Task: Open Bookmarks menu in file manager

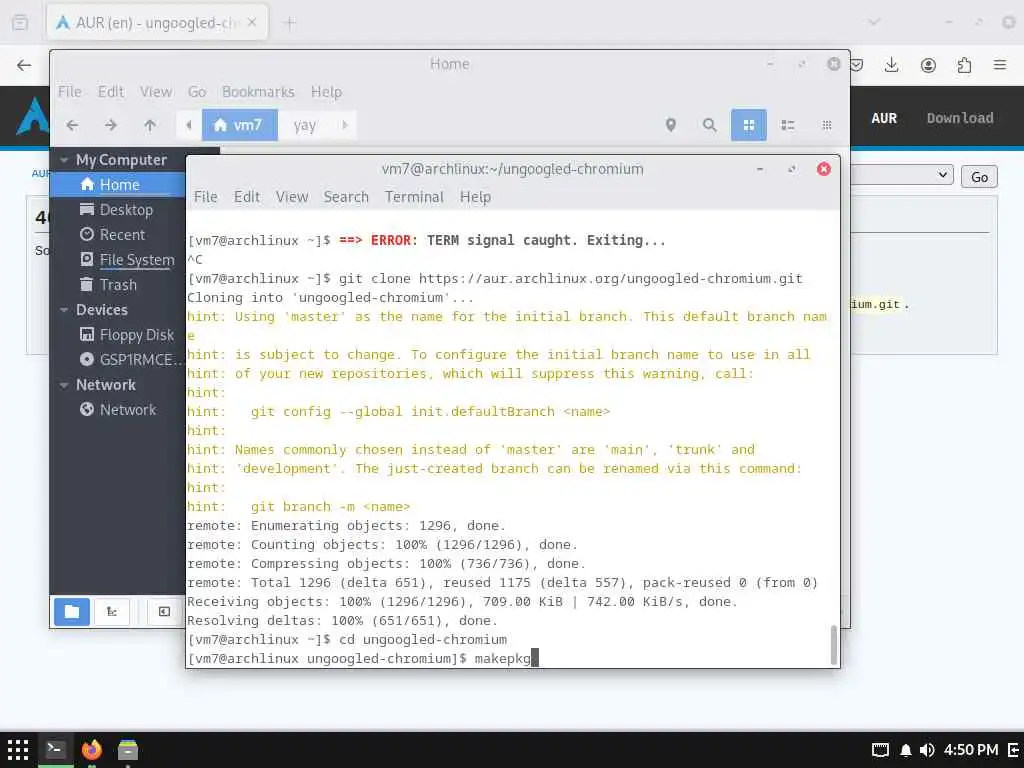Action: pos(258,91)
